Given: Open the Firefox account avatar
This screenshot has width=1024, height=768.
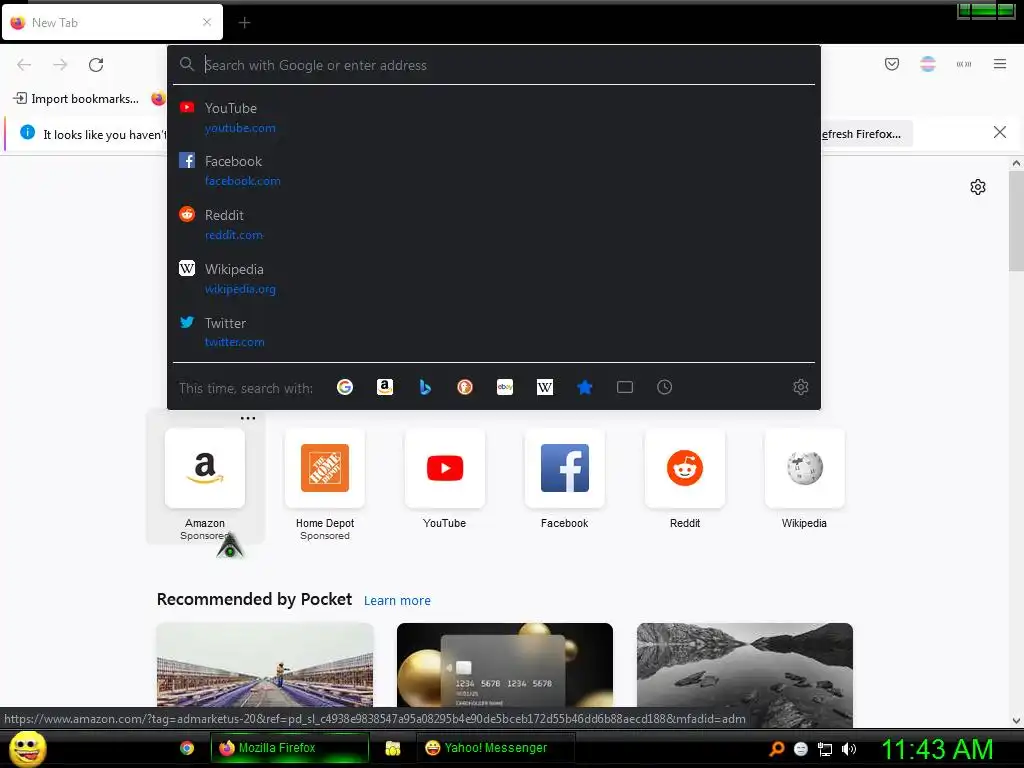Looking at the screenshot, I should [x=928, y=64].
